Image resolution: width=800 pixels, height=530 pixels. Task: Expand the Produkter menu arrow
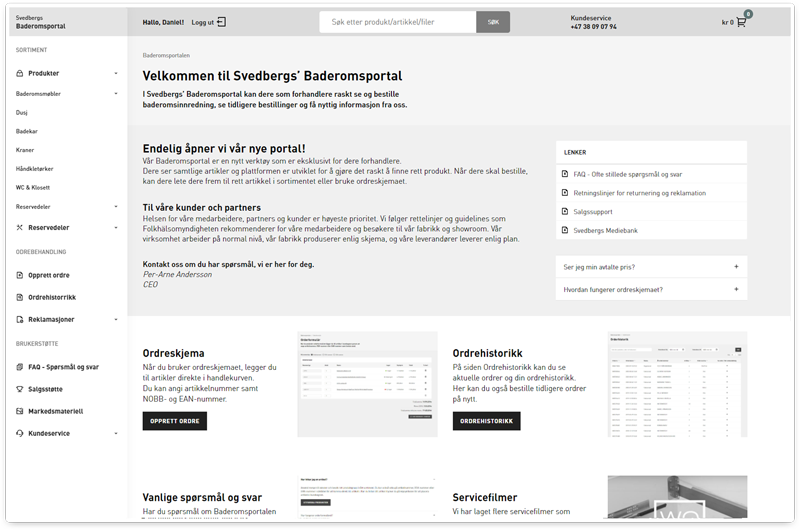click(116, 73)
